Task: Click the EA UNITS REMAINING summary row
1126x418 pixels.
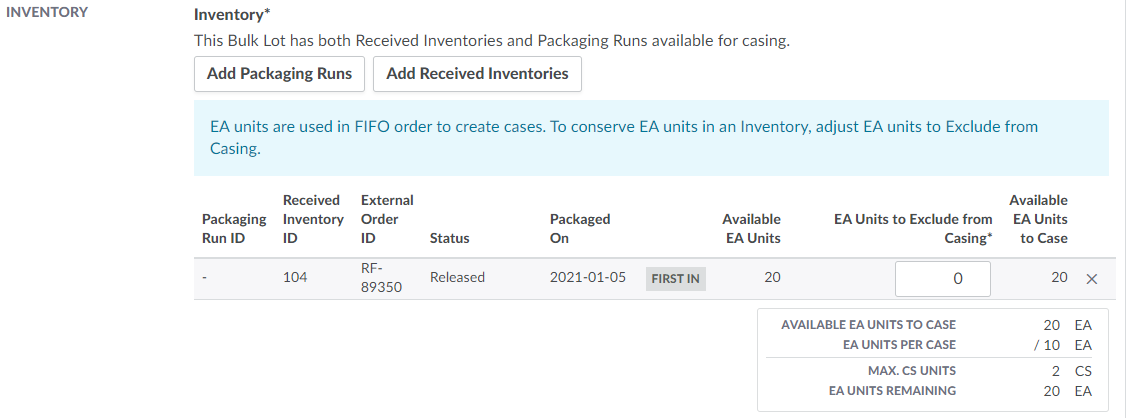Action: (932, 391)
